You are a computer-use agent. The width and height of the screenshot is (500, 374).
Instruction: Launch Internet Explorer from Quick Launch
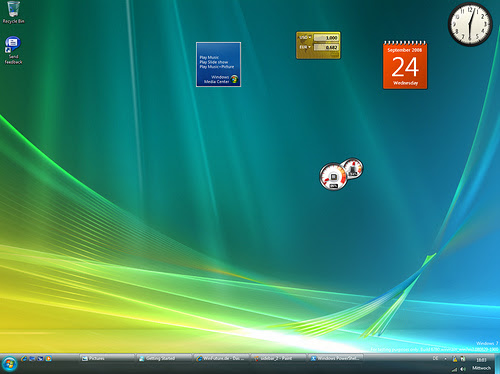click(x=24, y=359)
